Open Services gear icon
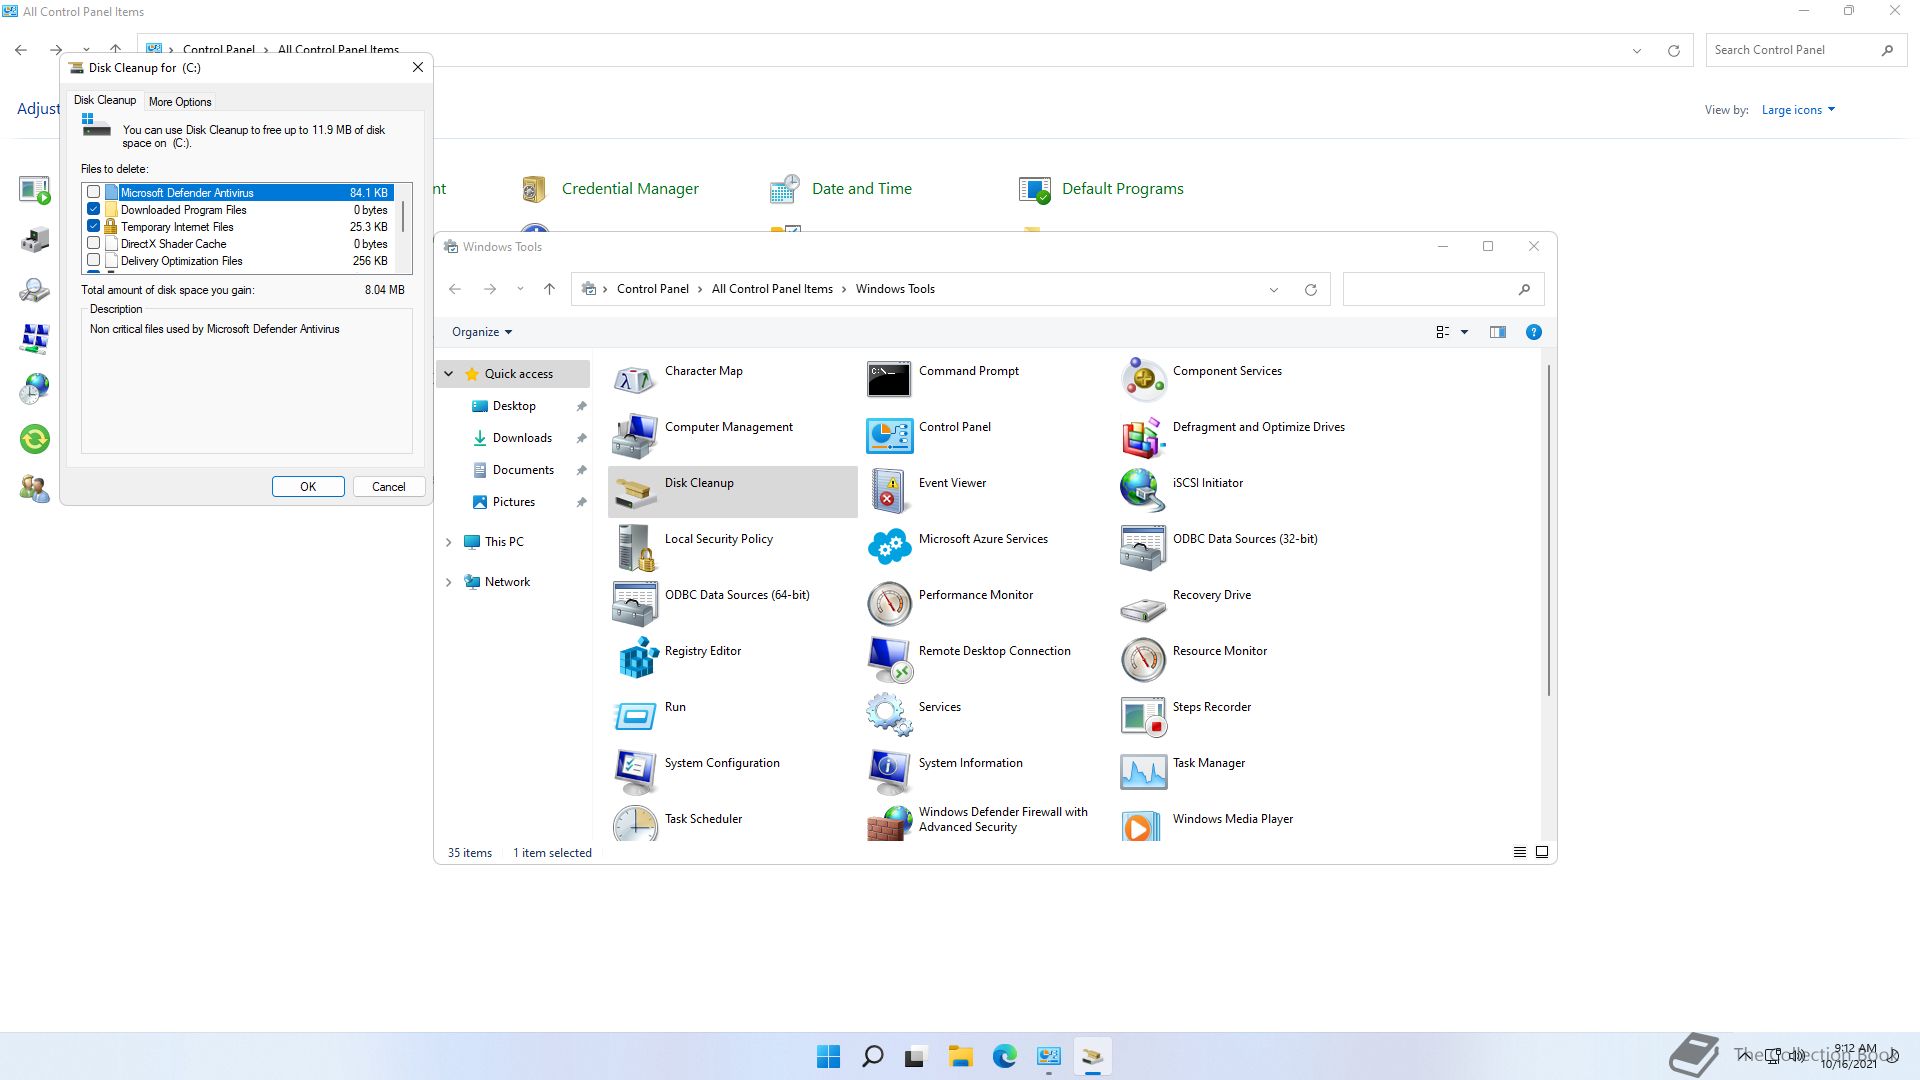Viewport: 1920px width, 1080px height. click(x=889, y=716)
